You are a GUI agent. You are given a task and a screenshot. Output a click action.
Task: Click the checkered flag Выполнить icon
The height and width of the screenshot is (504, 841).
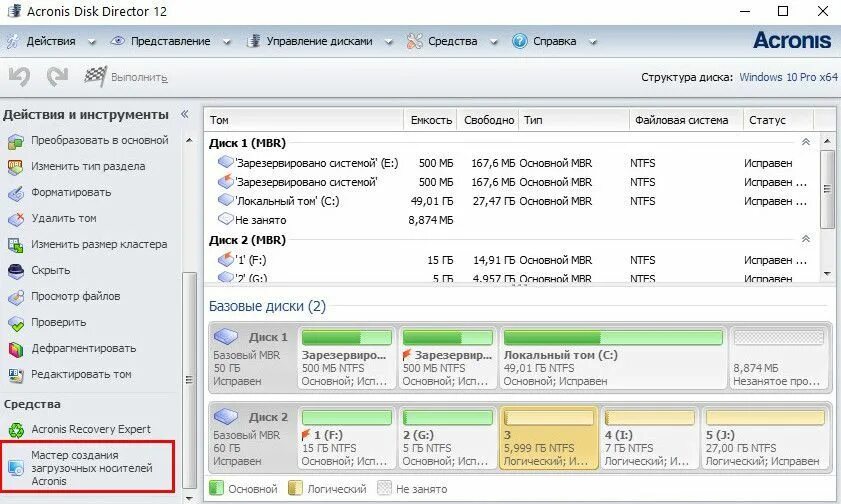[95, 76]
